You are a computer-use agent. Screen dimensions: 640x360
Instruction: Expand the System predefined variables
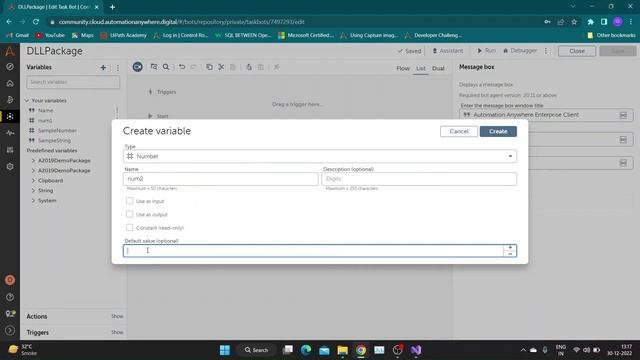pos(33,200)
